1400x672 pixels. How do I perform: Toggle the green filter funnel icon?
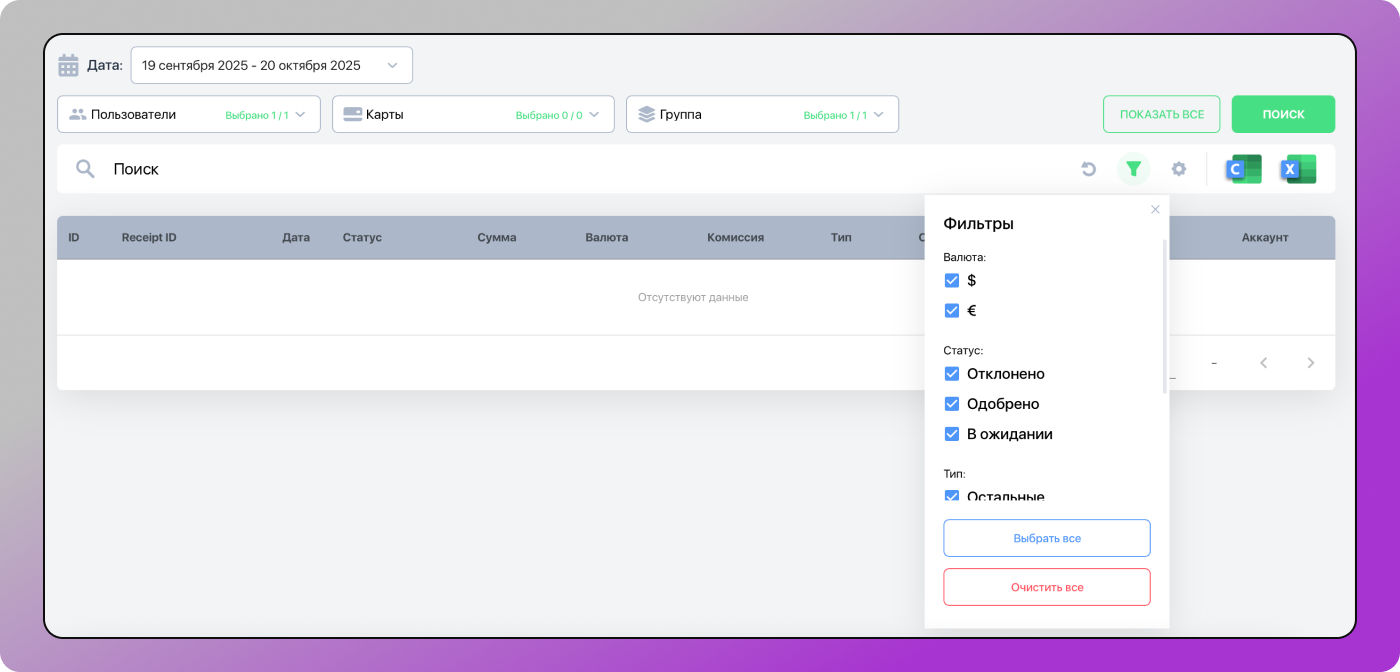pyautogui.click(x=1133, y=169)
